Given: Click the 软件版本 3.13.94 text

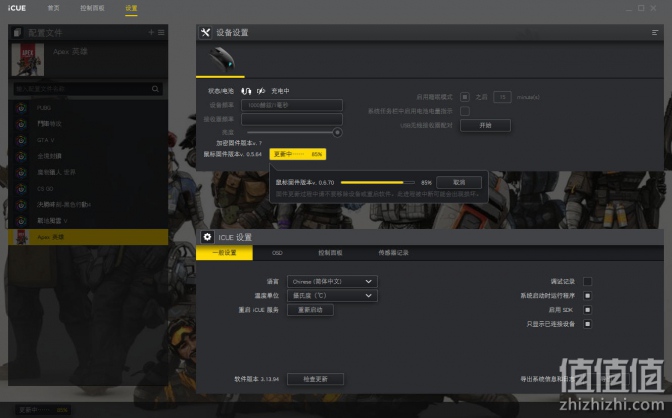Looking at the screenshot, I should click(x=256, y=379).
